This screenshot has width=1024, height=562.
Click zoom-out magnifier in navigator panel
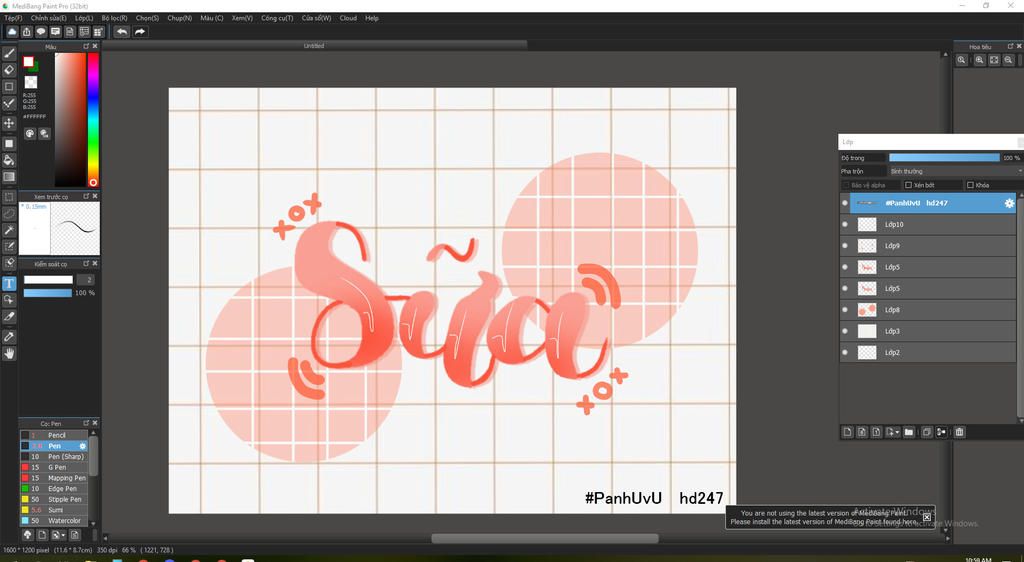coord(1009,60)
